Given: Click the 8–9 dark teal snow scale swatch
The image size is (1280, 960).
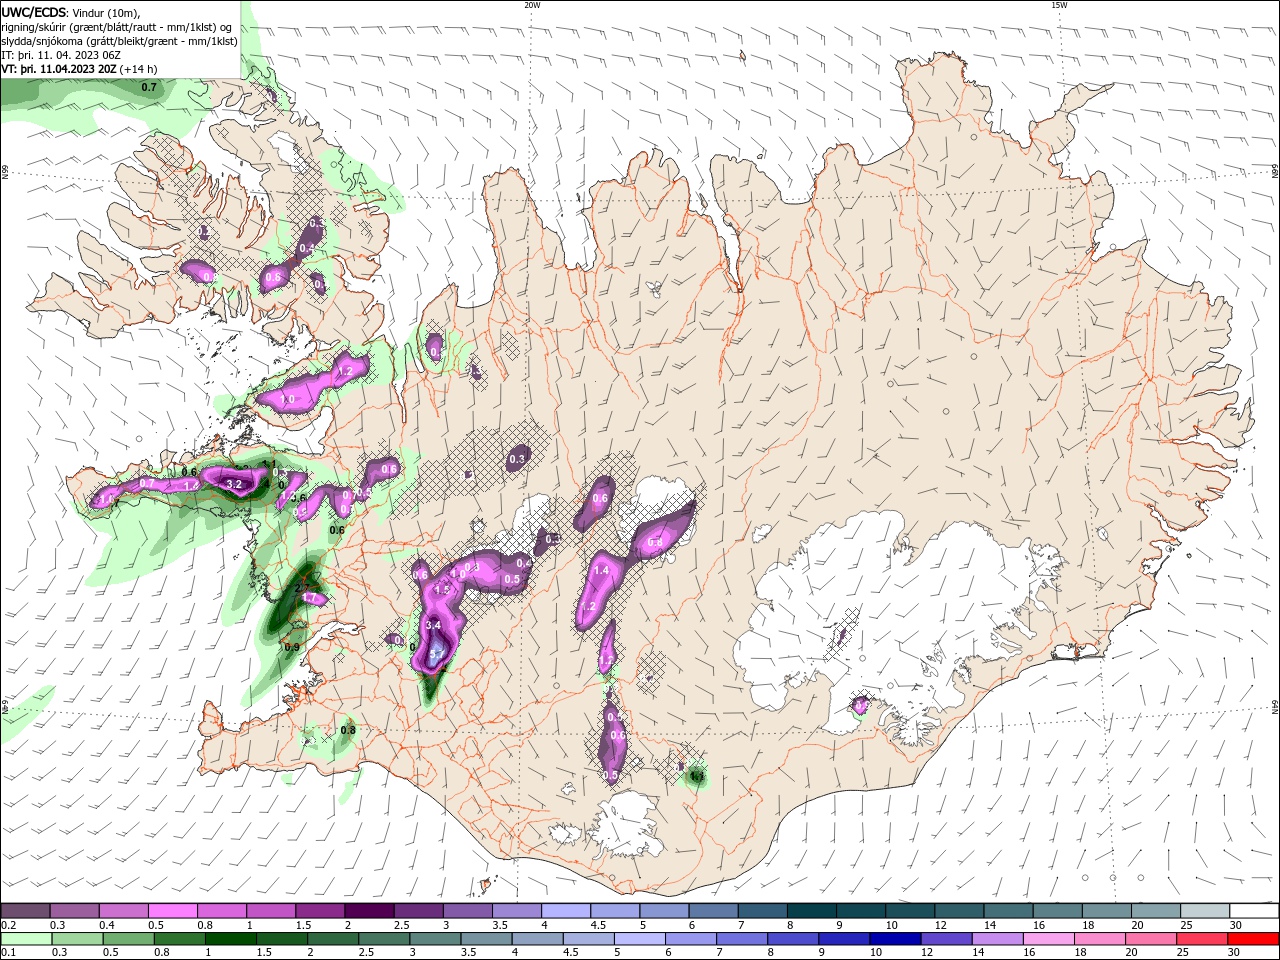Looking at the screenshot, I should 811,911.
